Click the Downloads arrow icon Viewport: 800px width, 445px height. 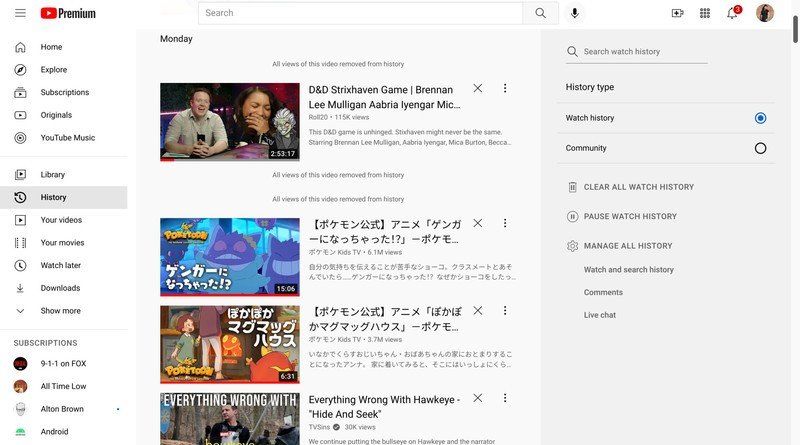click(20, 288)
